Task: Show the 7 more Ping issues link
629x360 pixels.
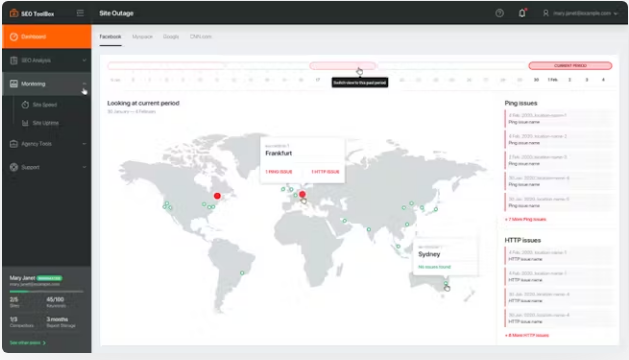Action: [x=526, y=219]
